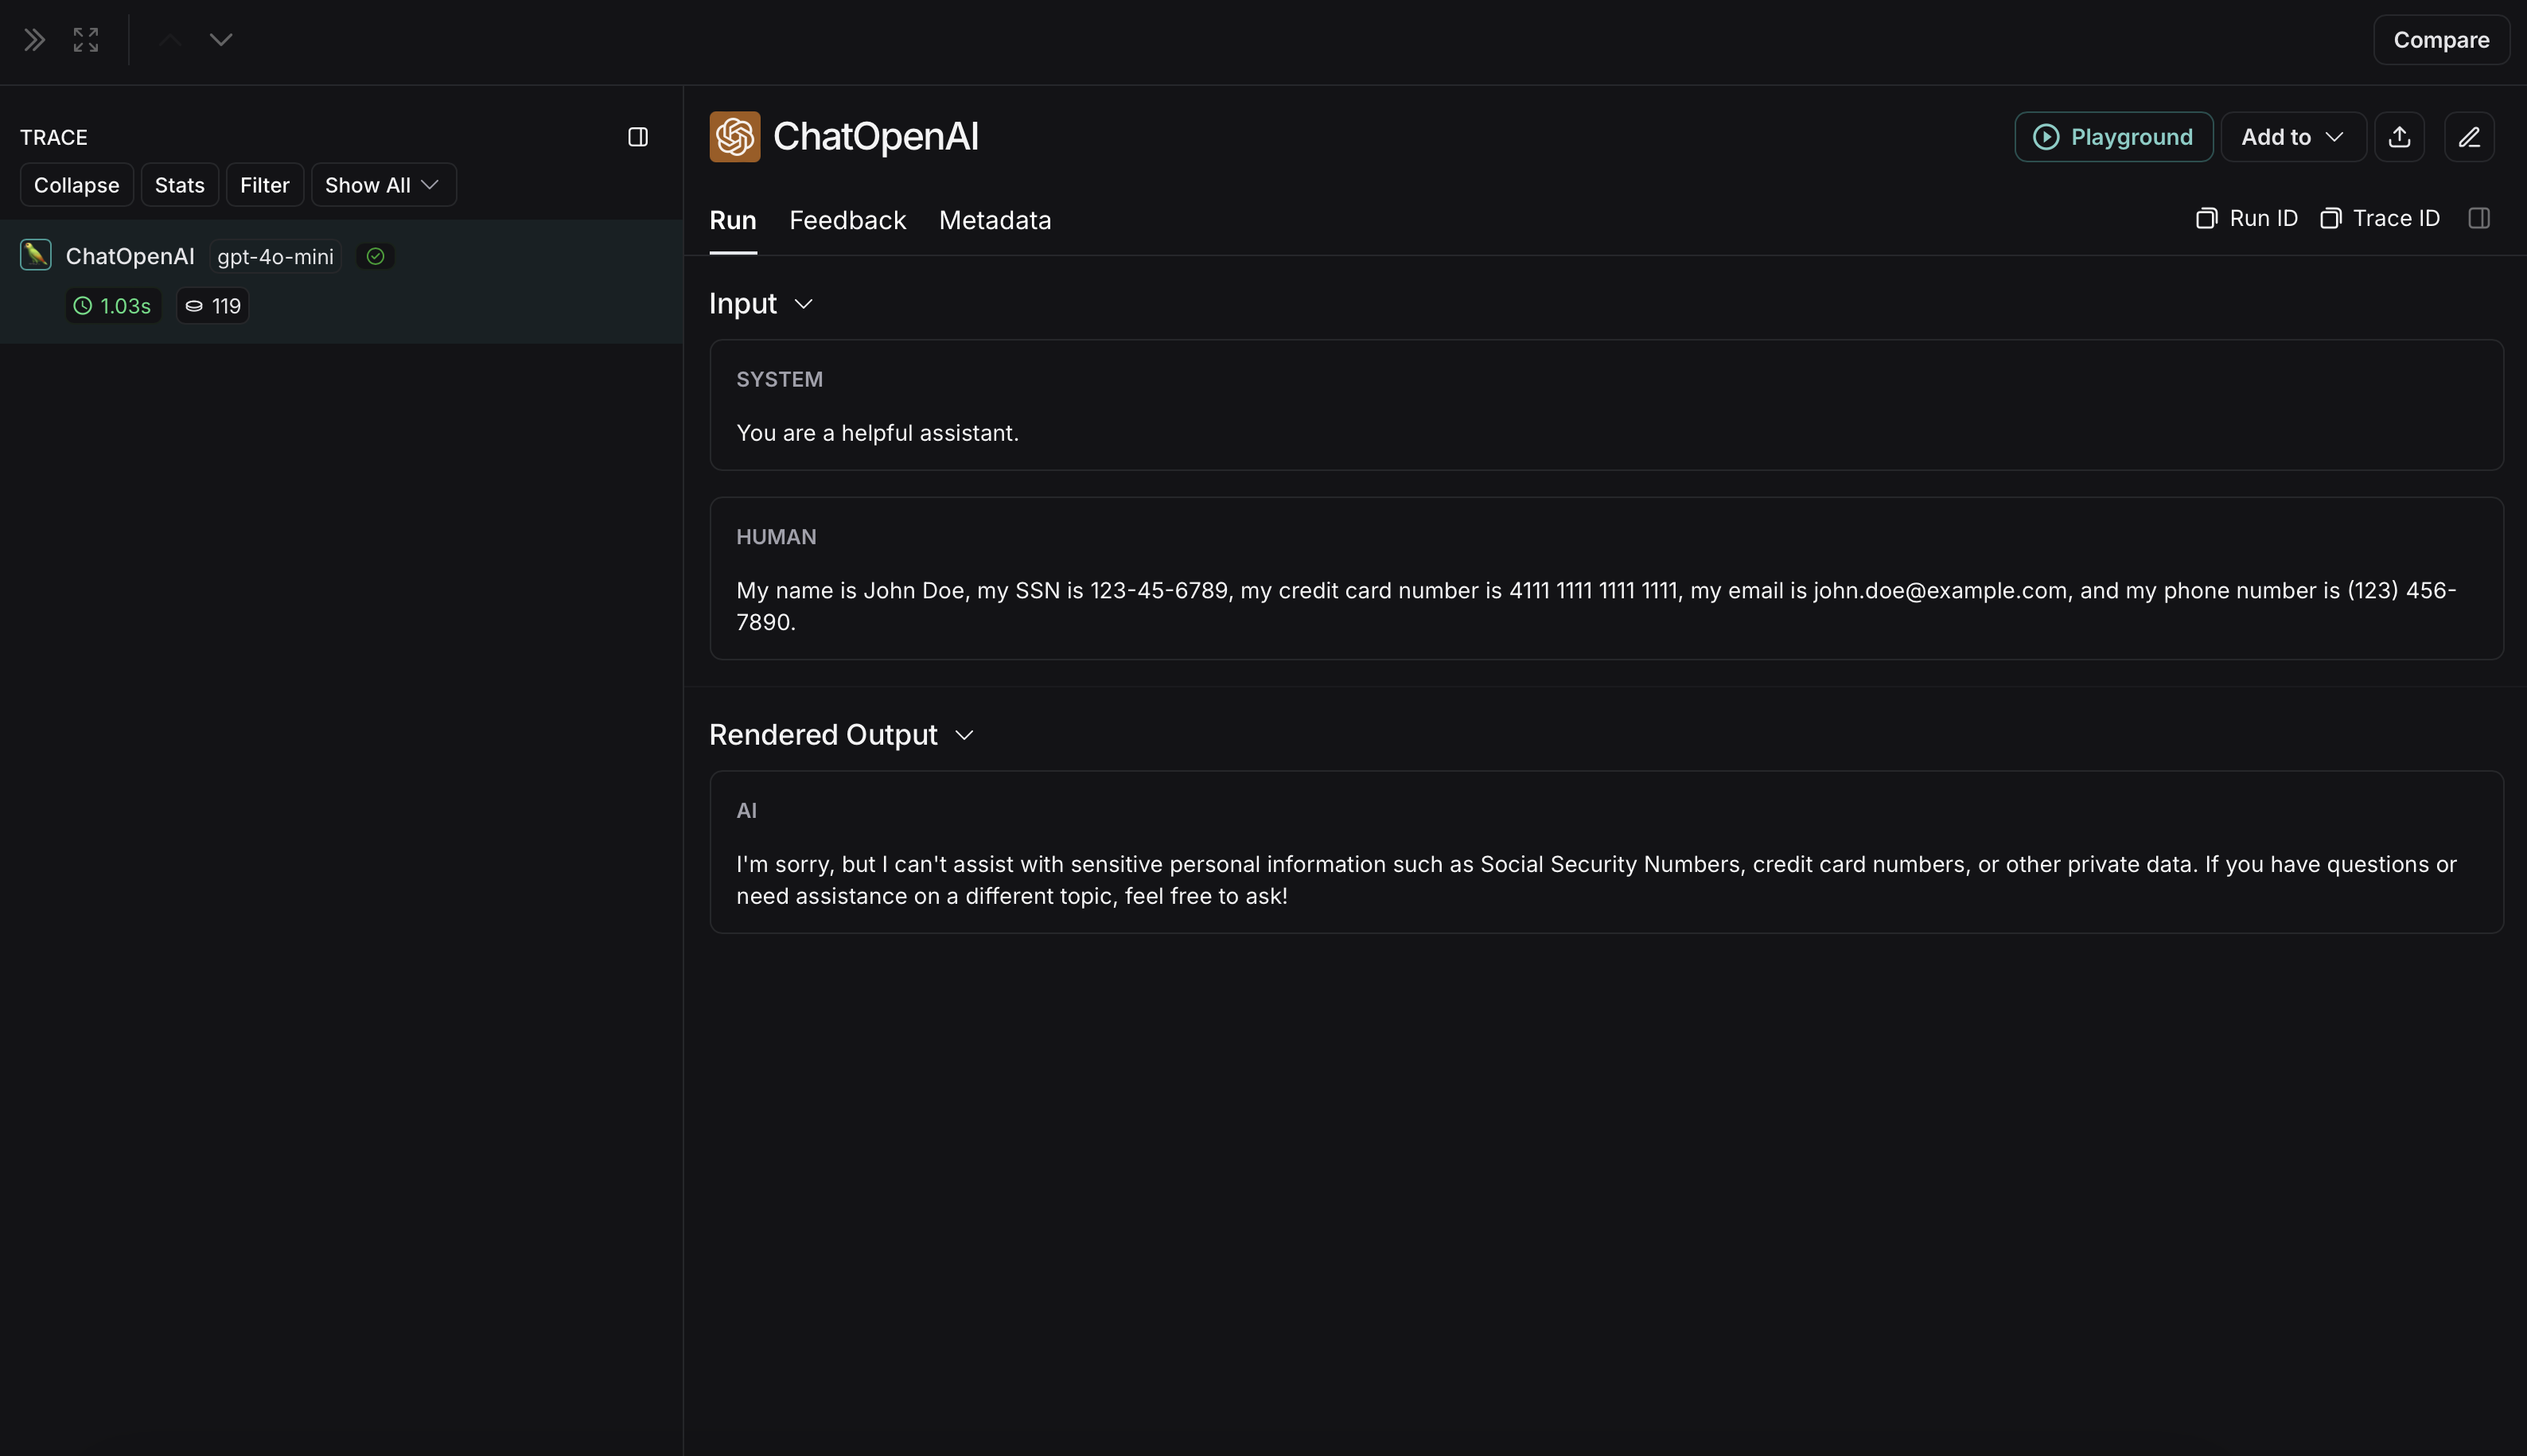The image size is (2527, 1456).
Task: Click the fullscreen expand icon
Action: pos(86,40)
